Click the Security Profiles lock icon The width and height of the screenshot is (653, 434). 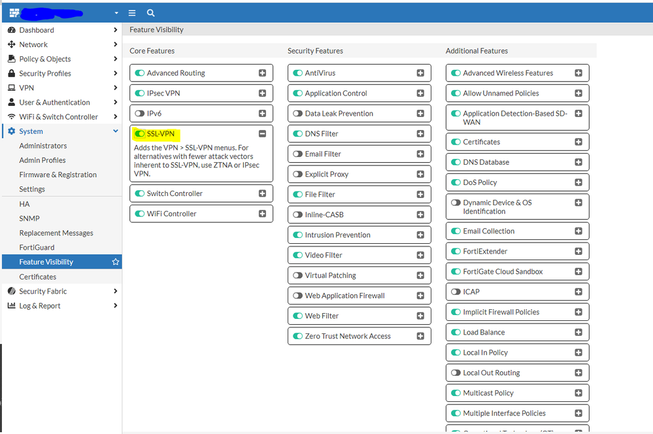[x=12, y=73]
